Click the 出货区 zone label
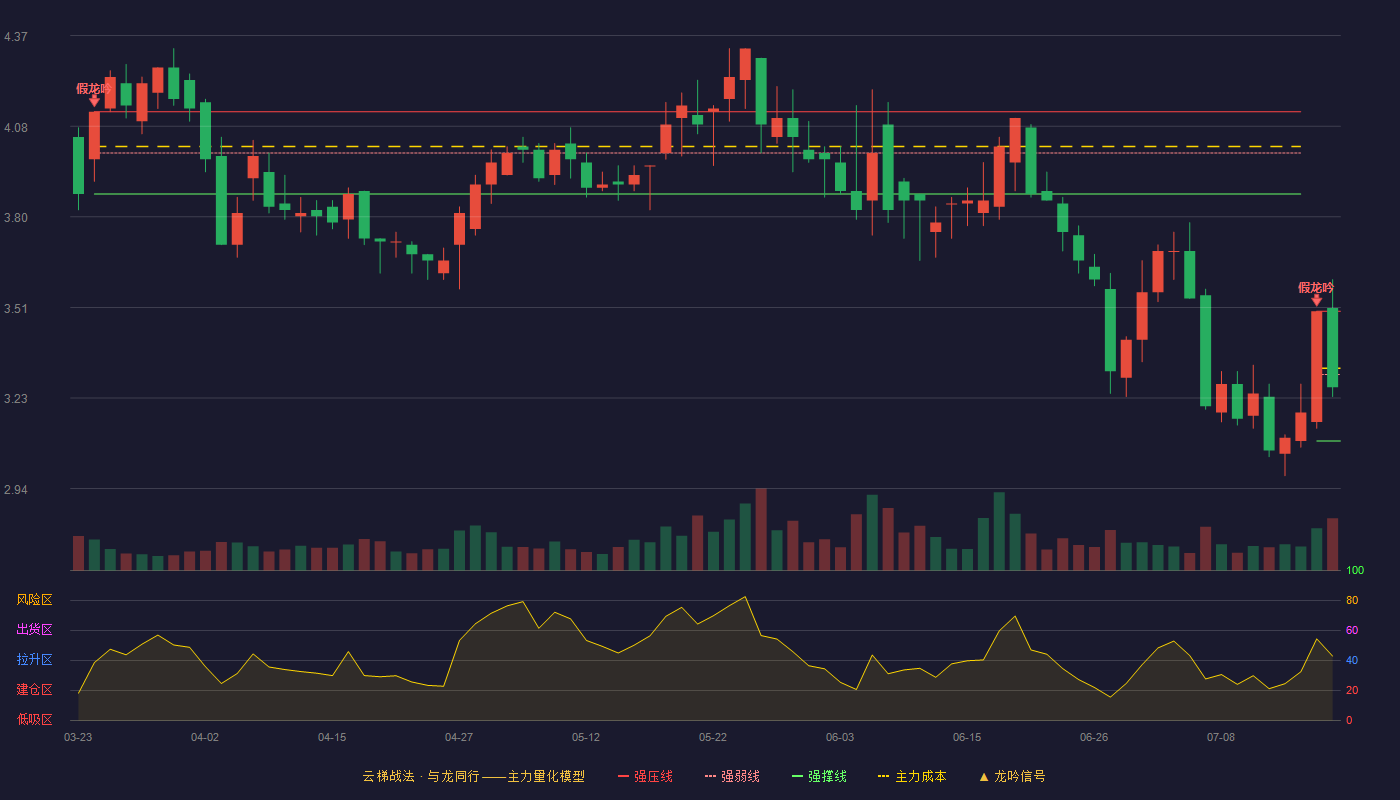This screenshot has width=1400, height=800. coord(34,630)
